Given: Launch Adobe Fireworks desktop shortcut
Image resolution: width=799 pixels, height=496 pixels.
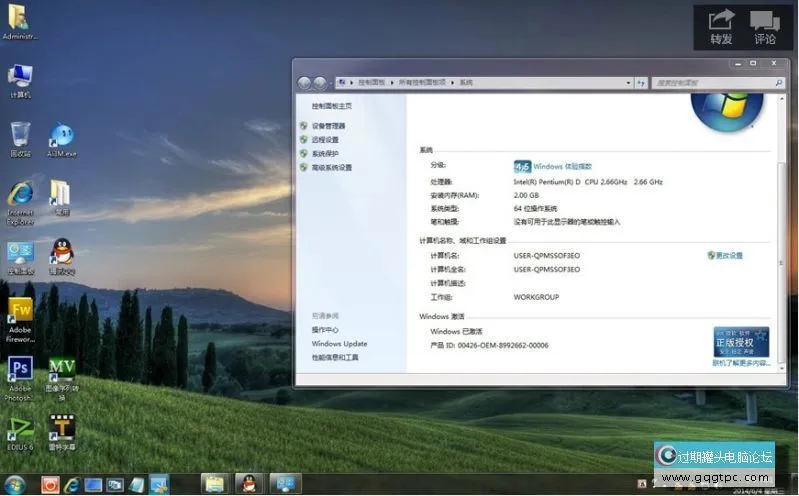Looking at the screenshot, I should pos(20,320).
